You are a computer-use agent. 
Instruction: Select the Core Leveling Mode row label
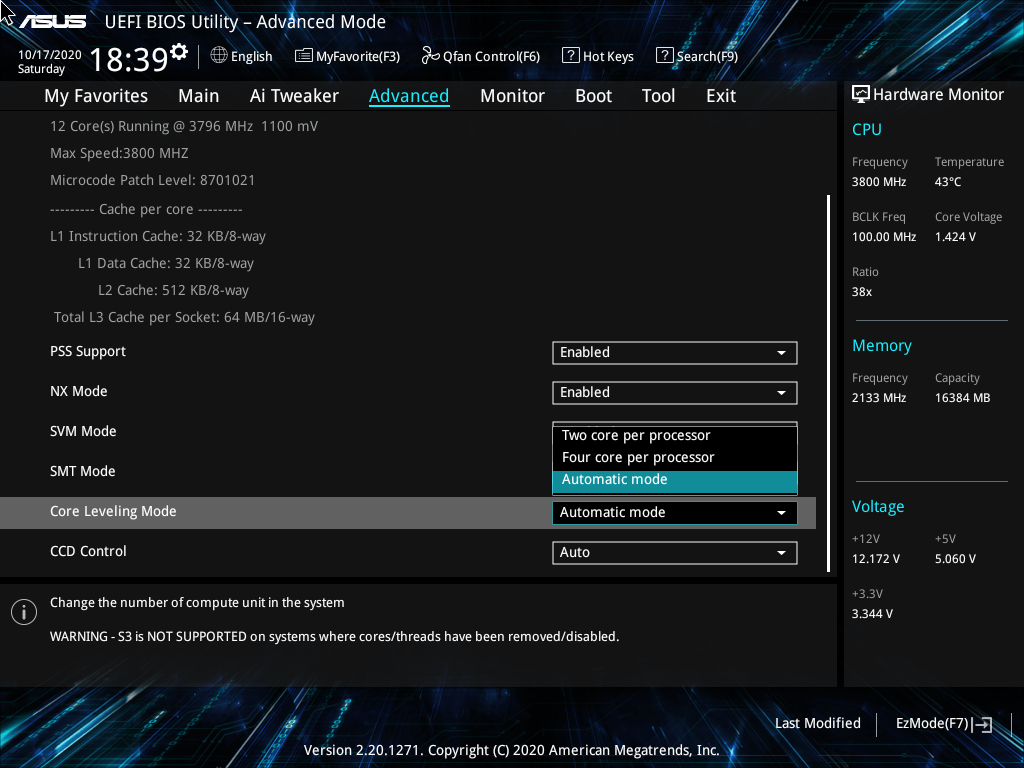tap(113, 511)
